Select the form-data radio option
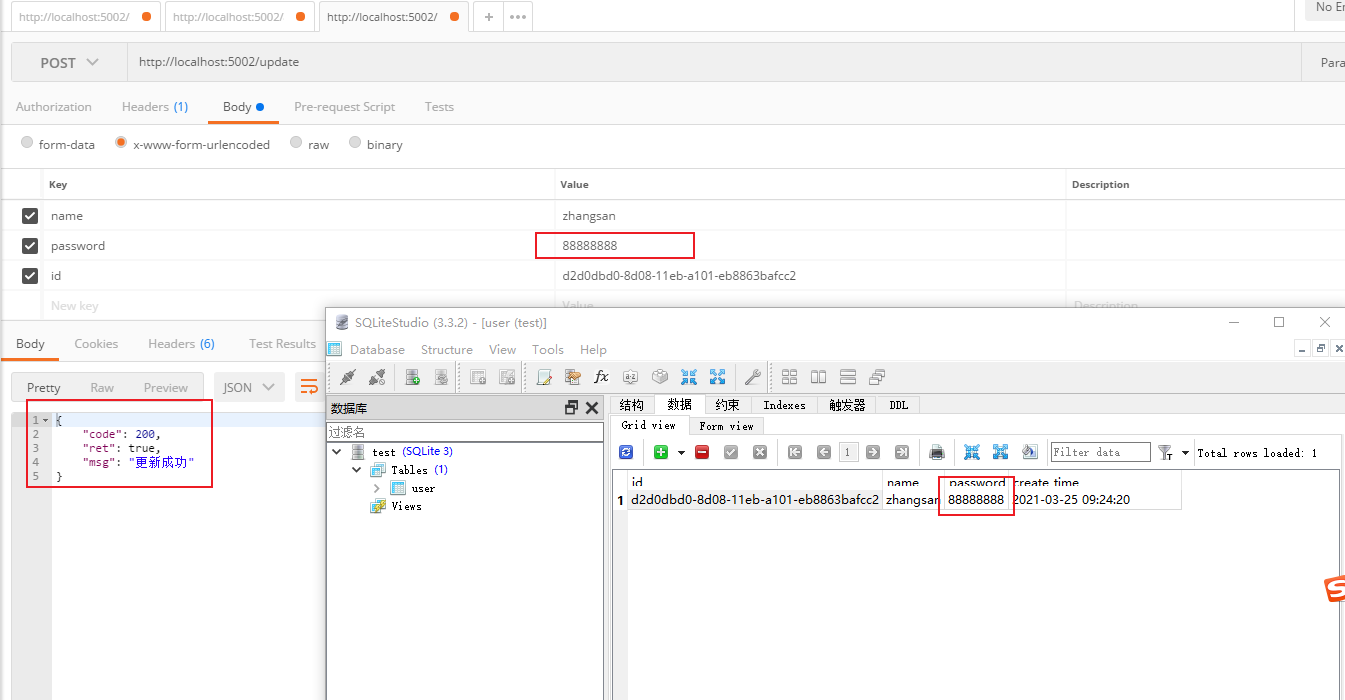 pyautogui.click(x=27, y=143)
